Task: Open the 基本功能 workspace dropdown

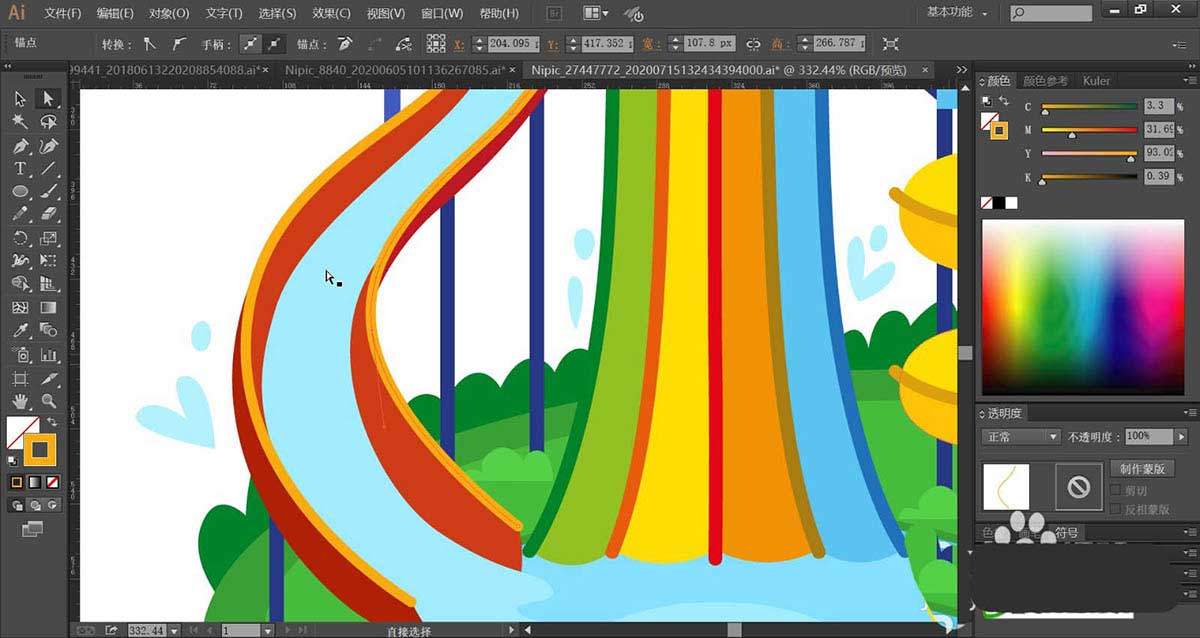Action: click(x=957, y=13)
